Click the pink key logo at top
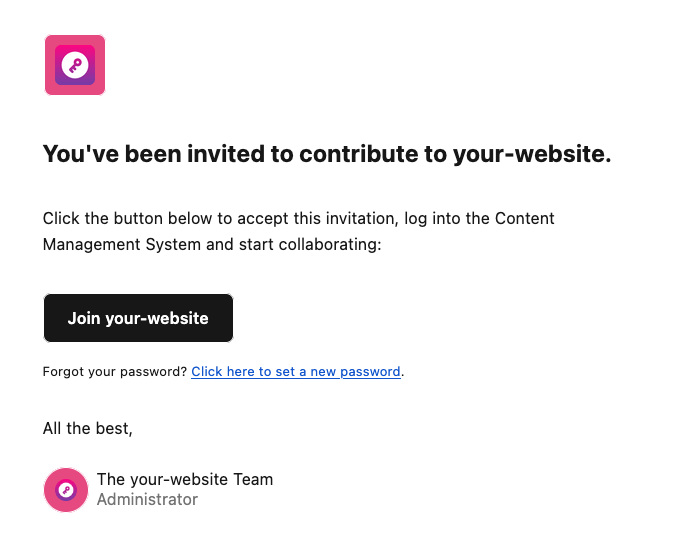The width and height of the screenshot is (678, 549). pyautogui.click(x=75, y=65)
